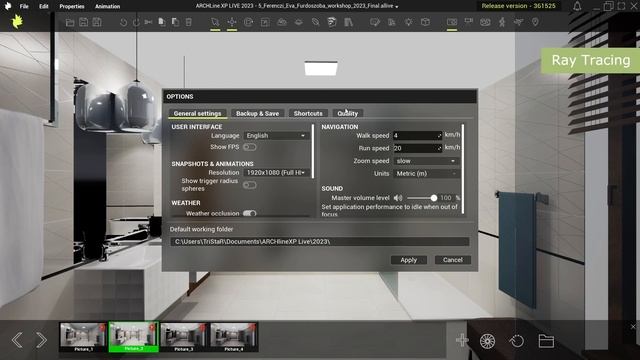Click the library books icon
The height and width of the screenshot is (360, 640).
pyautogui.click(x=348, y=22)
